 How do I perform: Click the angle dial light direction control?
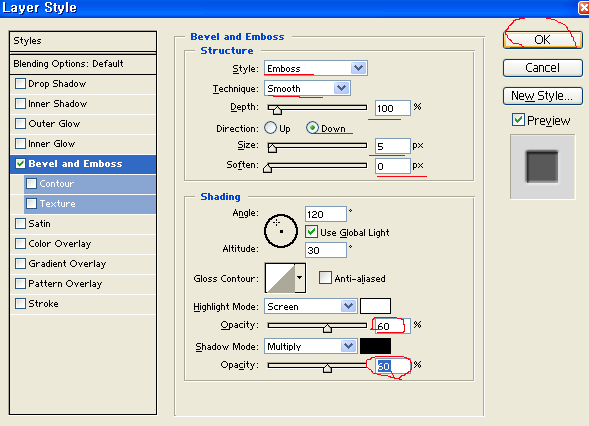(281, 231)
